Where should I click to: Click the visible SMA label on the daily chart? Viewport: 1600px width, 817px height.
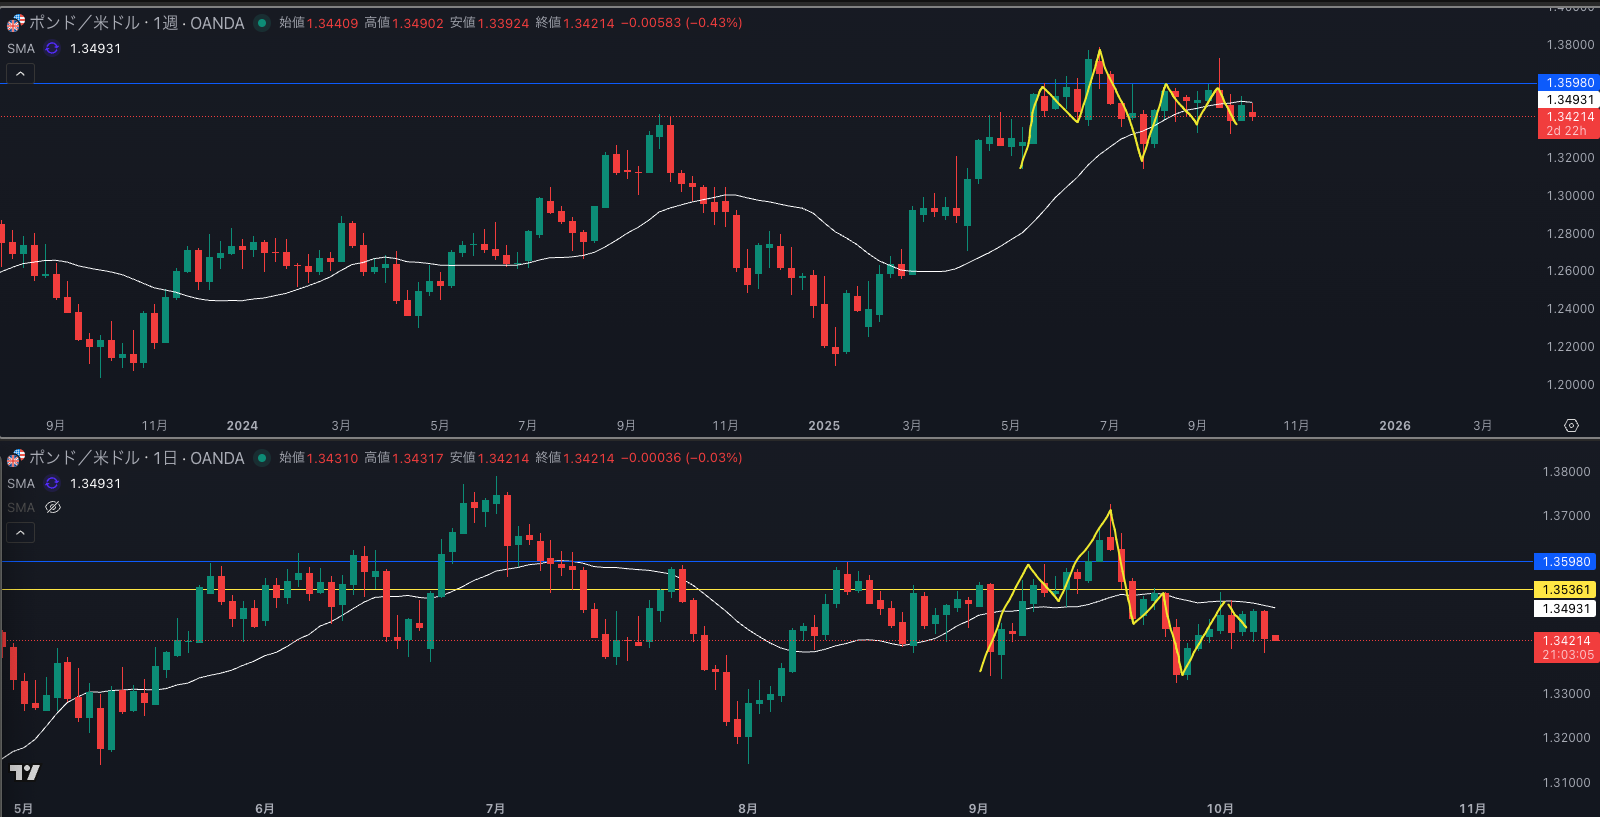tap(21, 483)
